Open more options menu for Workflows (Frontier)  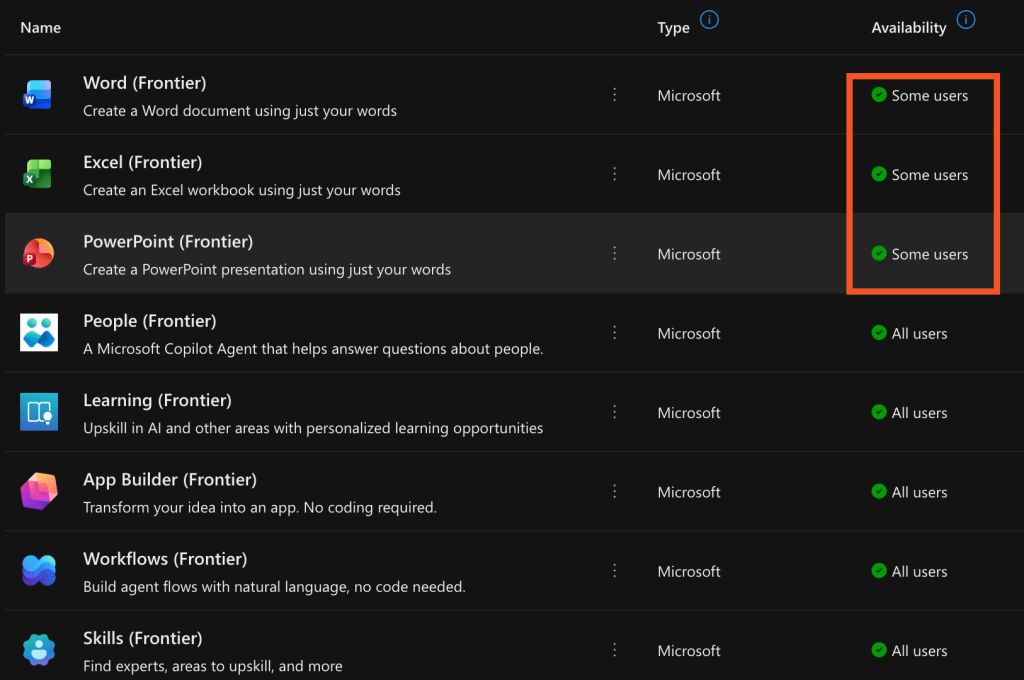pyautogui.click(x=614, y=571)
